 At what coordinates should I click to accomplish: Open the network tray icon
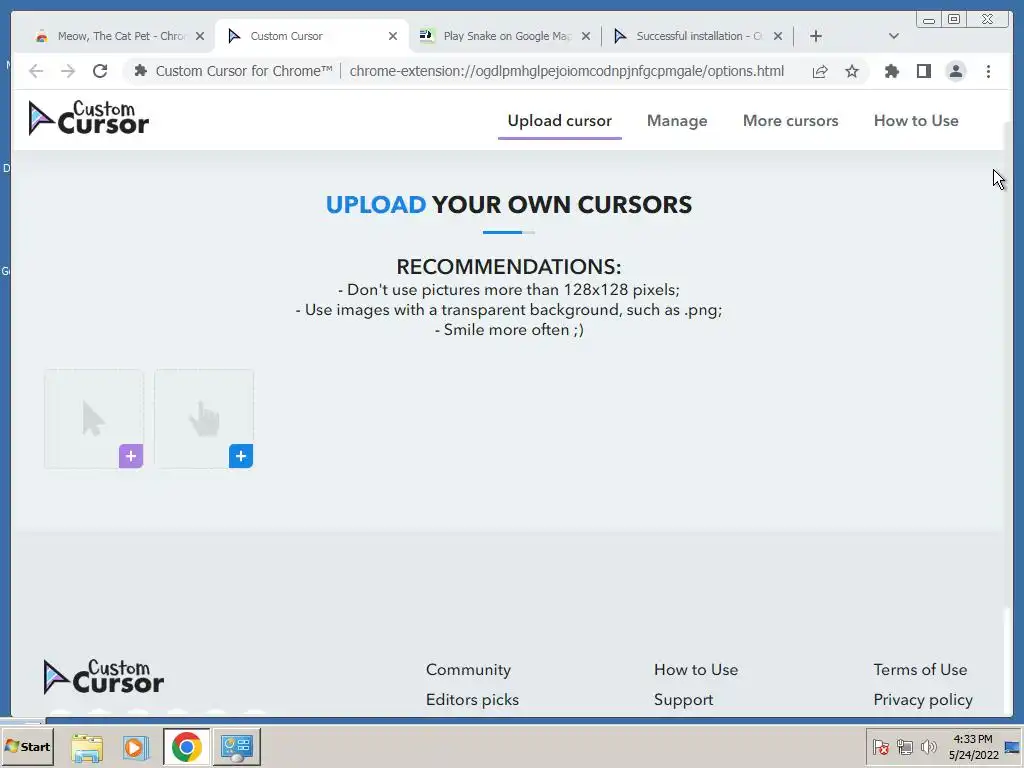904,747
